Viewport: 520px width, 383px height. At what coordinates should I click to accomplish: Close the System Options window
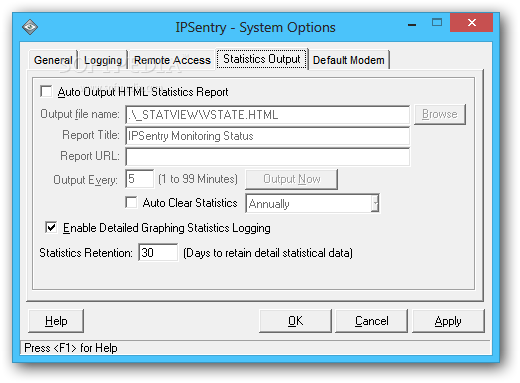click(471, 23)
